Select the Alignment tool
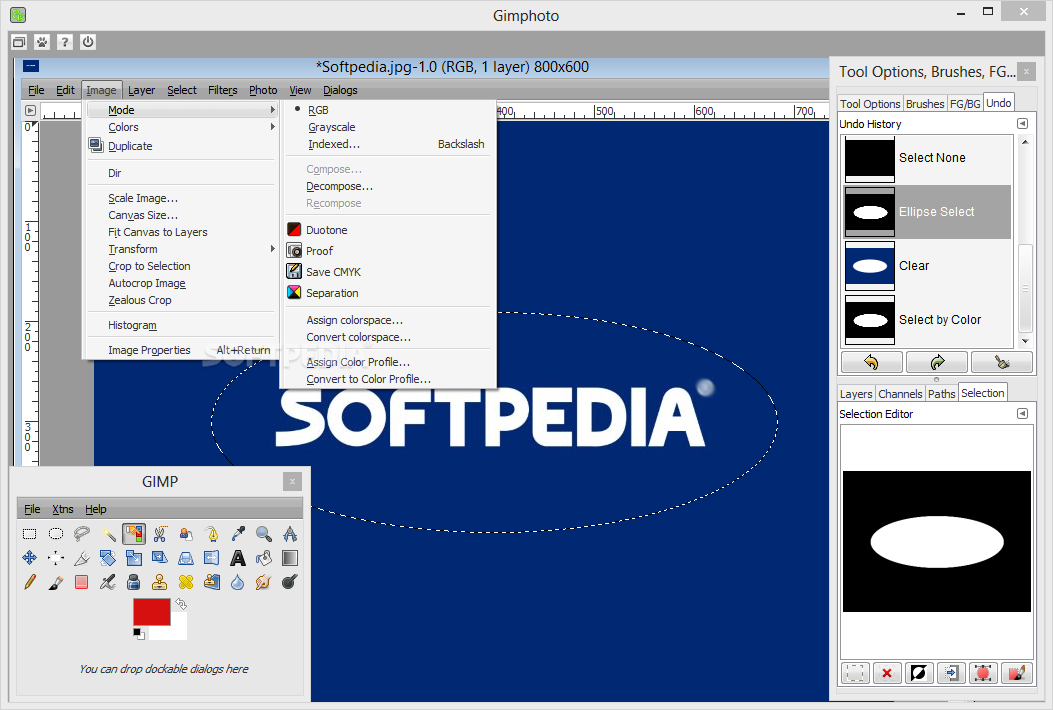Viewport: 1053px width, 710px height. coord(56,558)
